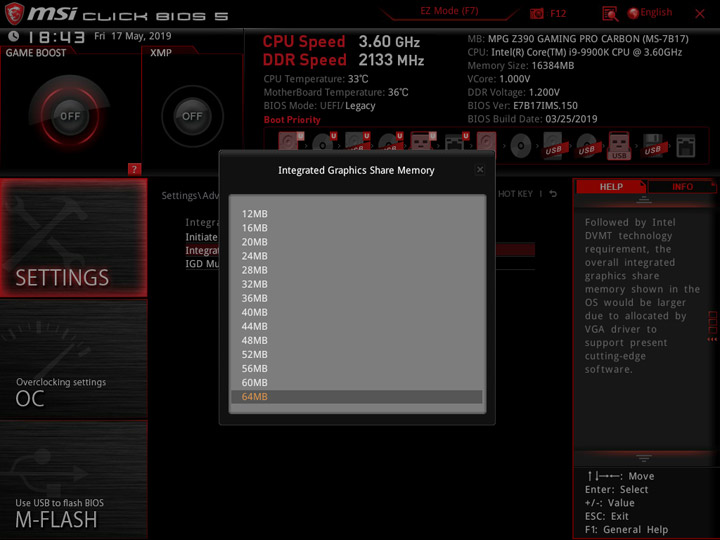Click 'Memory Size: 16384MB' text

click(521, 66)
